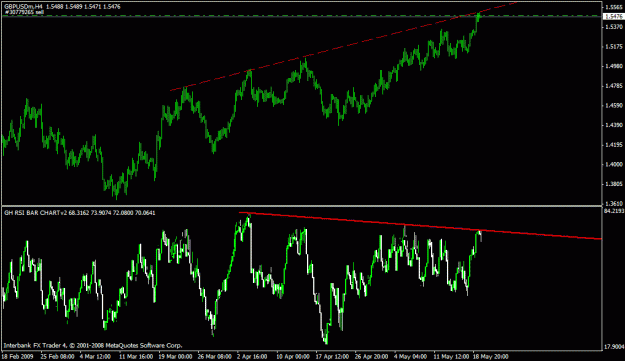This screenshot has width=625, height=361.
Task: Click the current price tag 1.5476
Action: point(613,16)
